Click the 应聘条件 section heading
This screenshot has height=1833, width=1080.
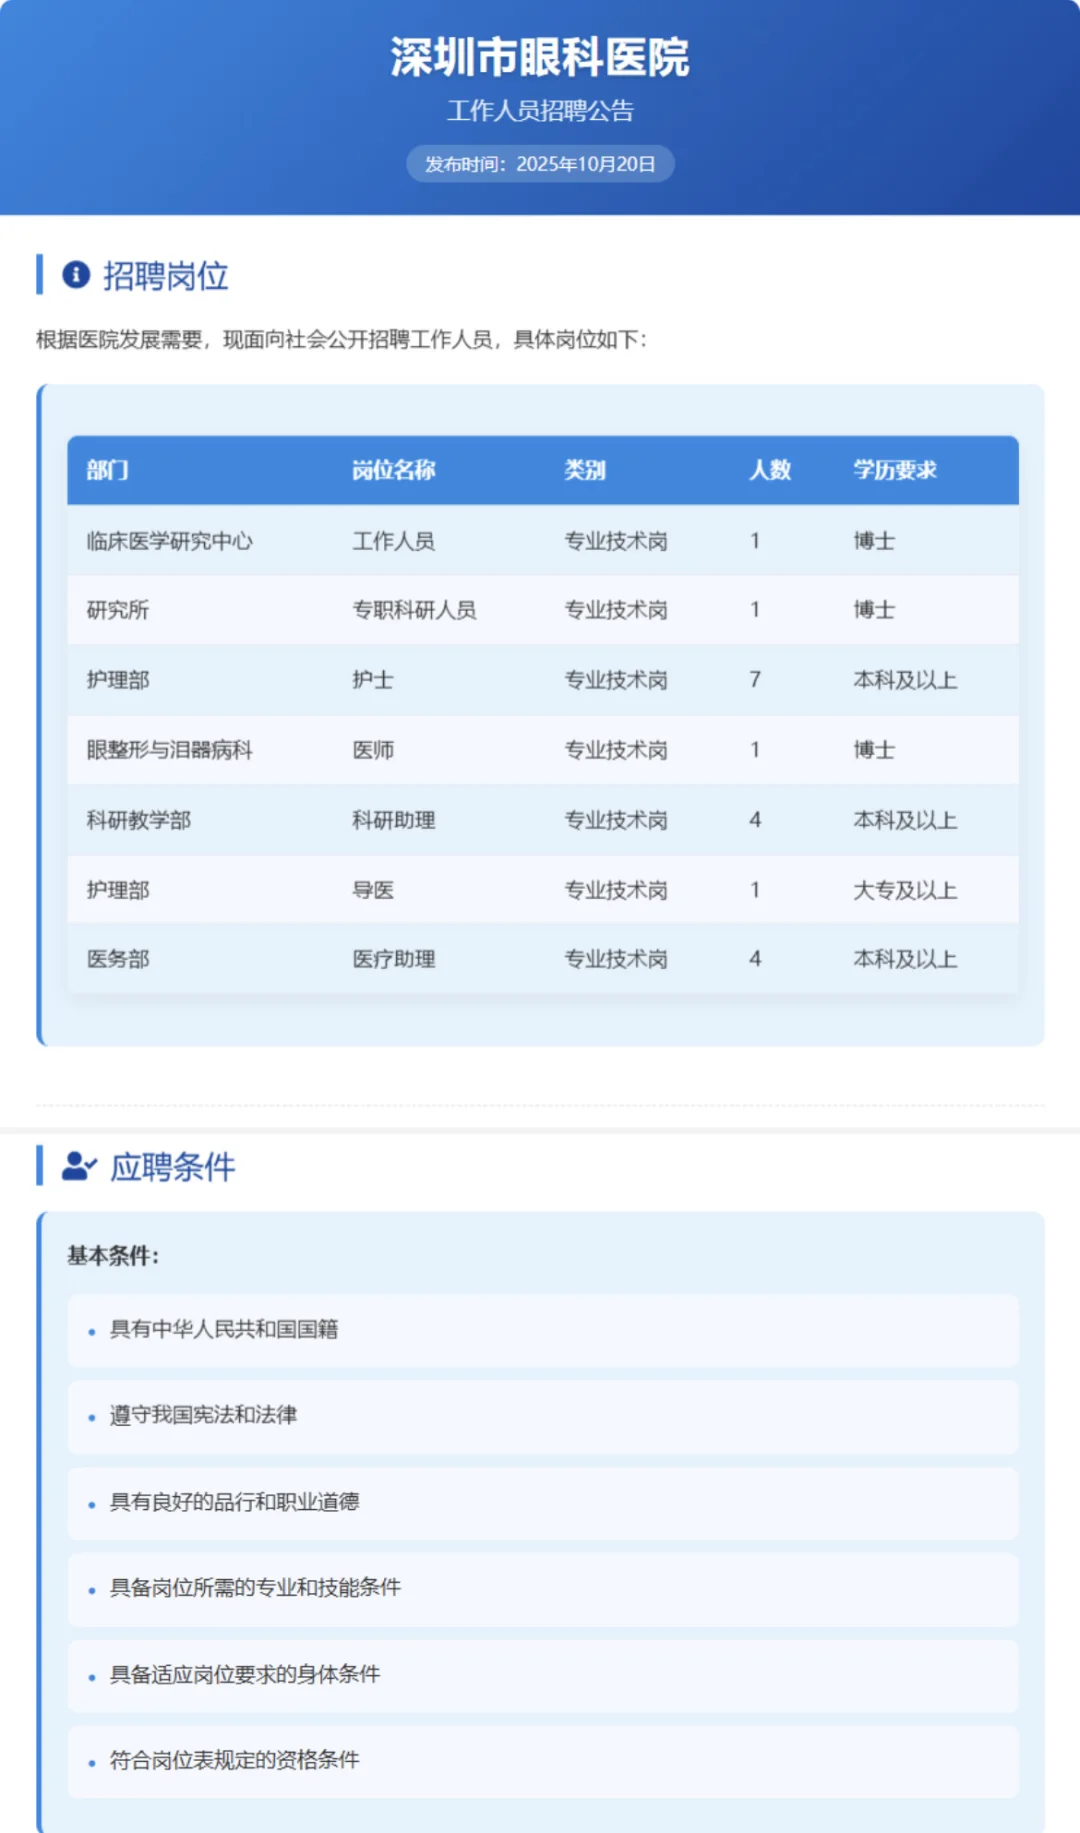pyautogui.click(x=172, y=1166)
